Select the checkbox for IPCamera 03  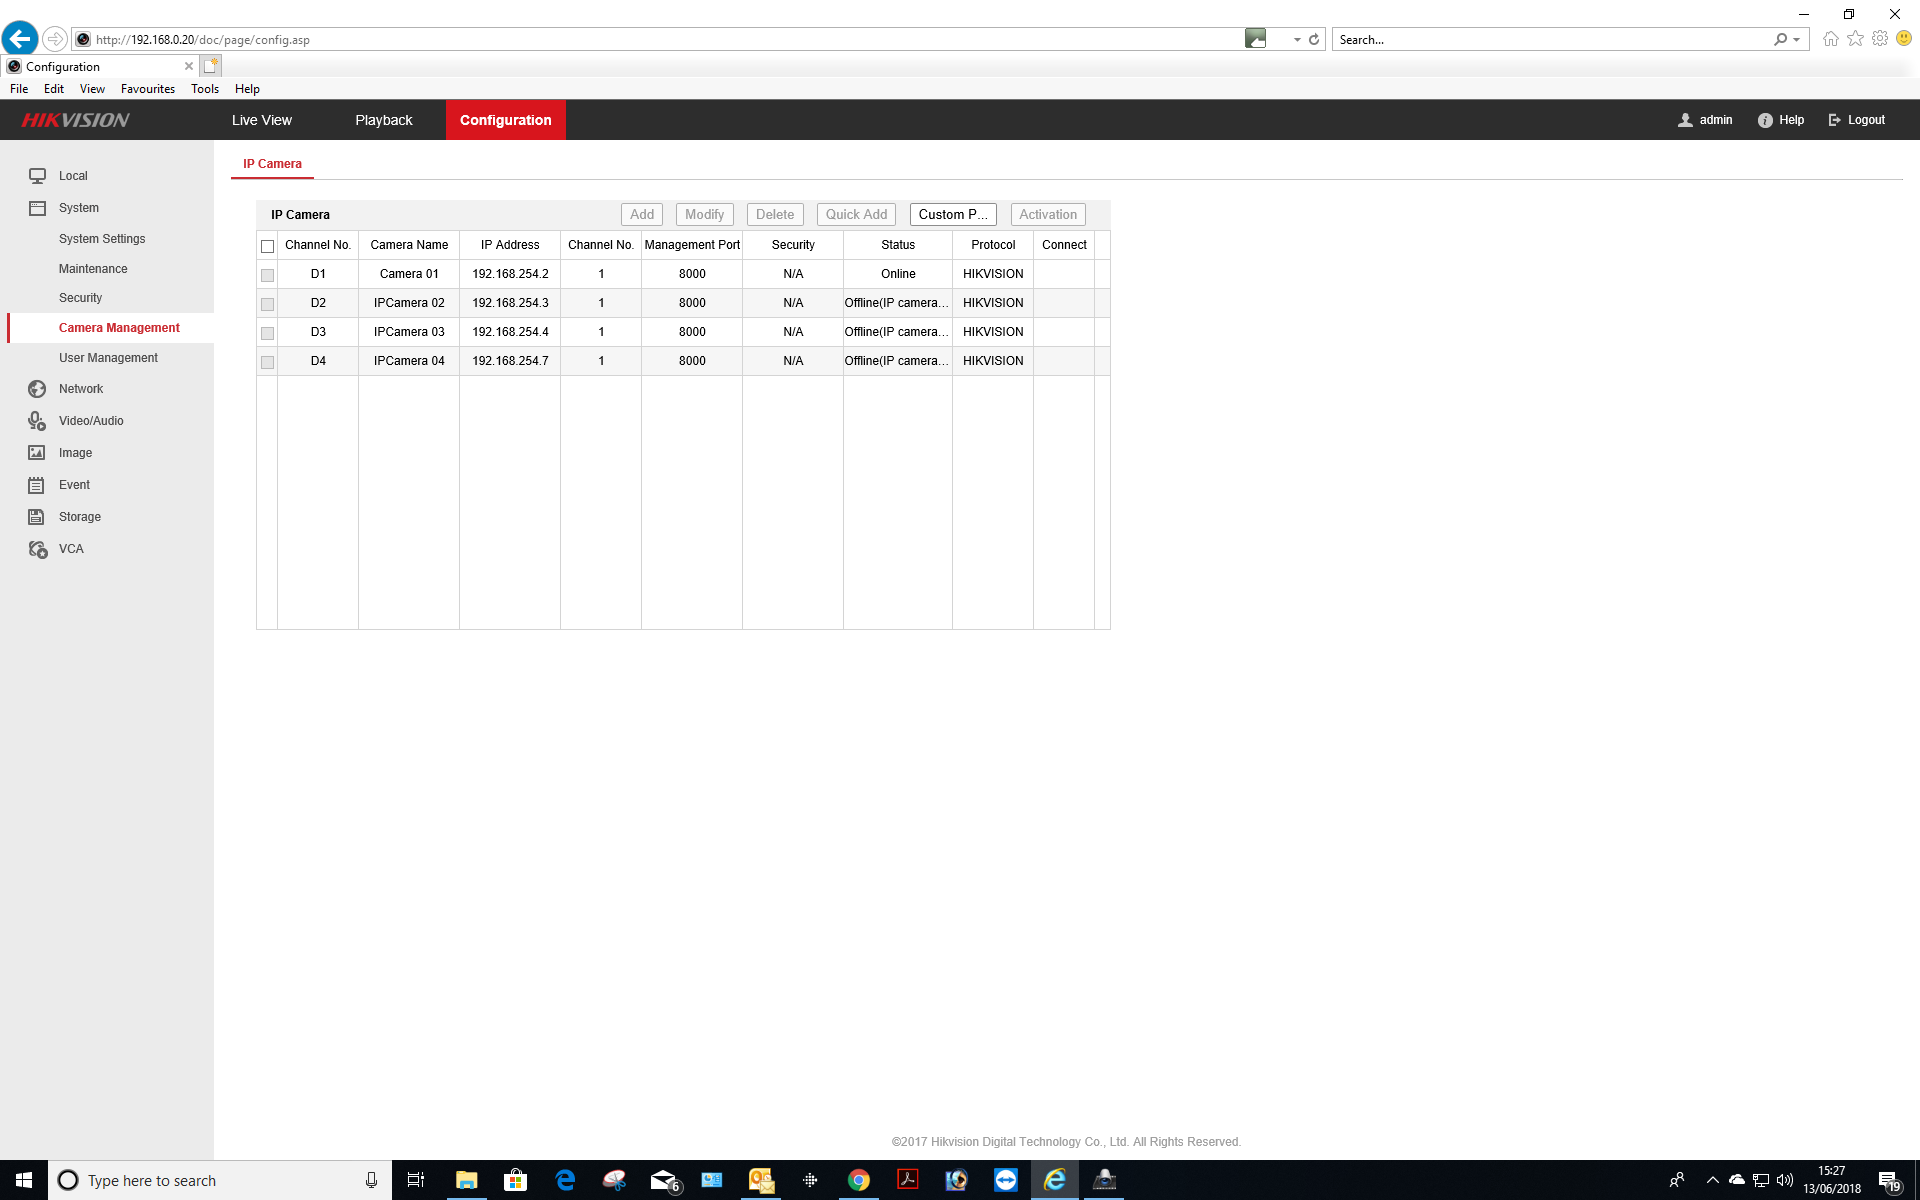267,332
